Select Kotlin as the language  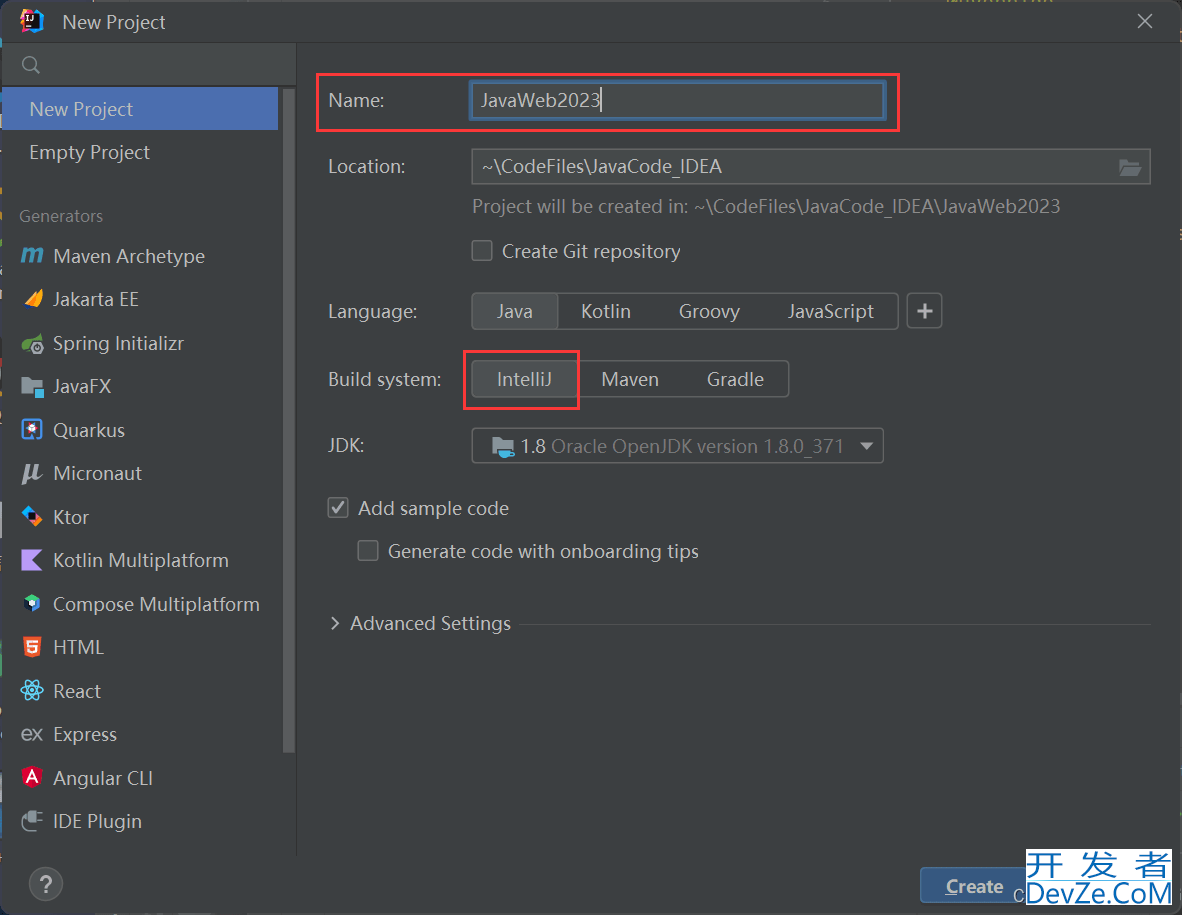point(605,311)
